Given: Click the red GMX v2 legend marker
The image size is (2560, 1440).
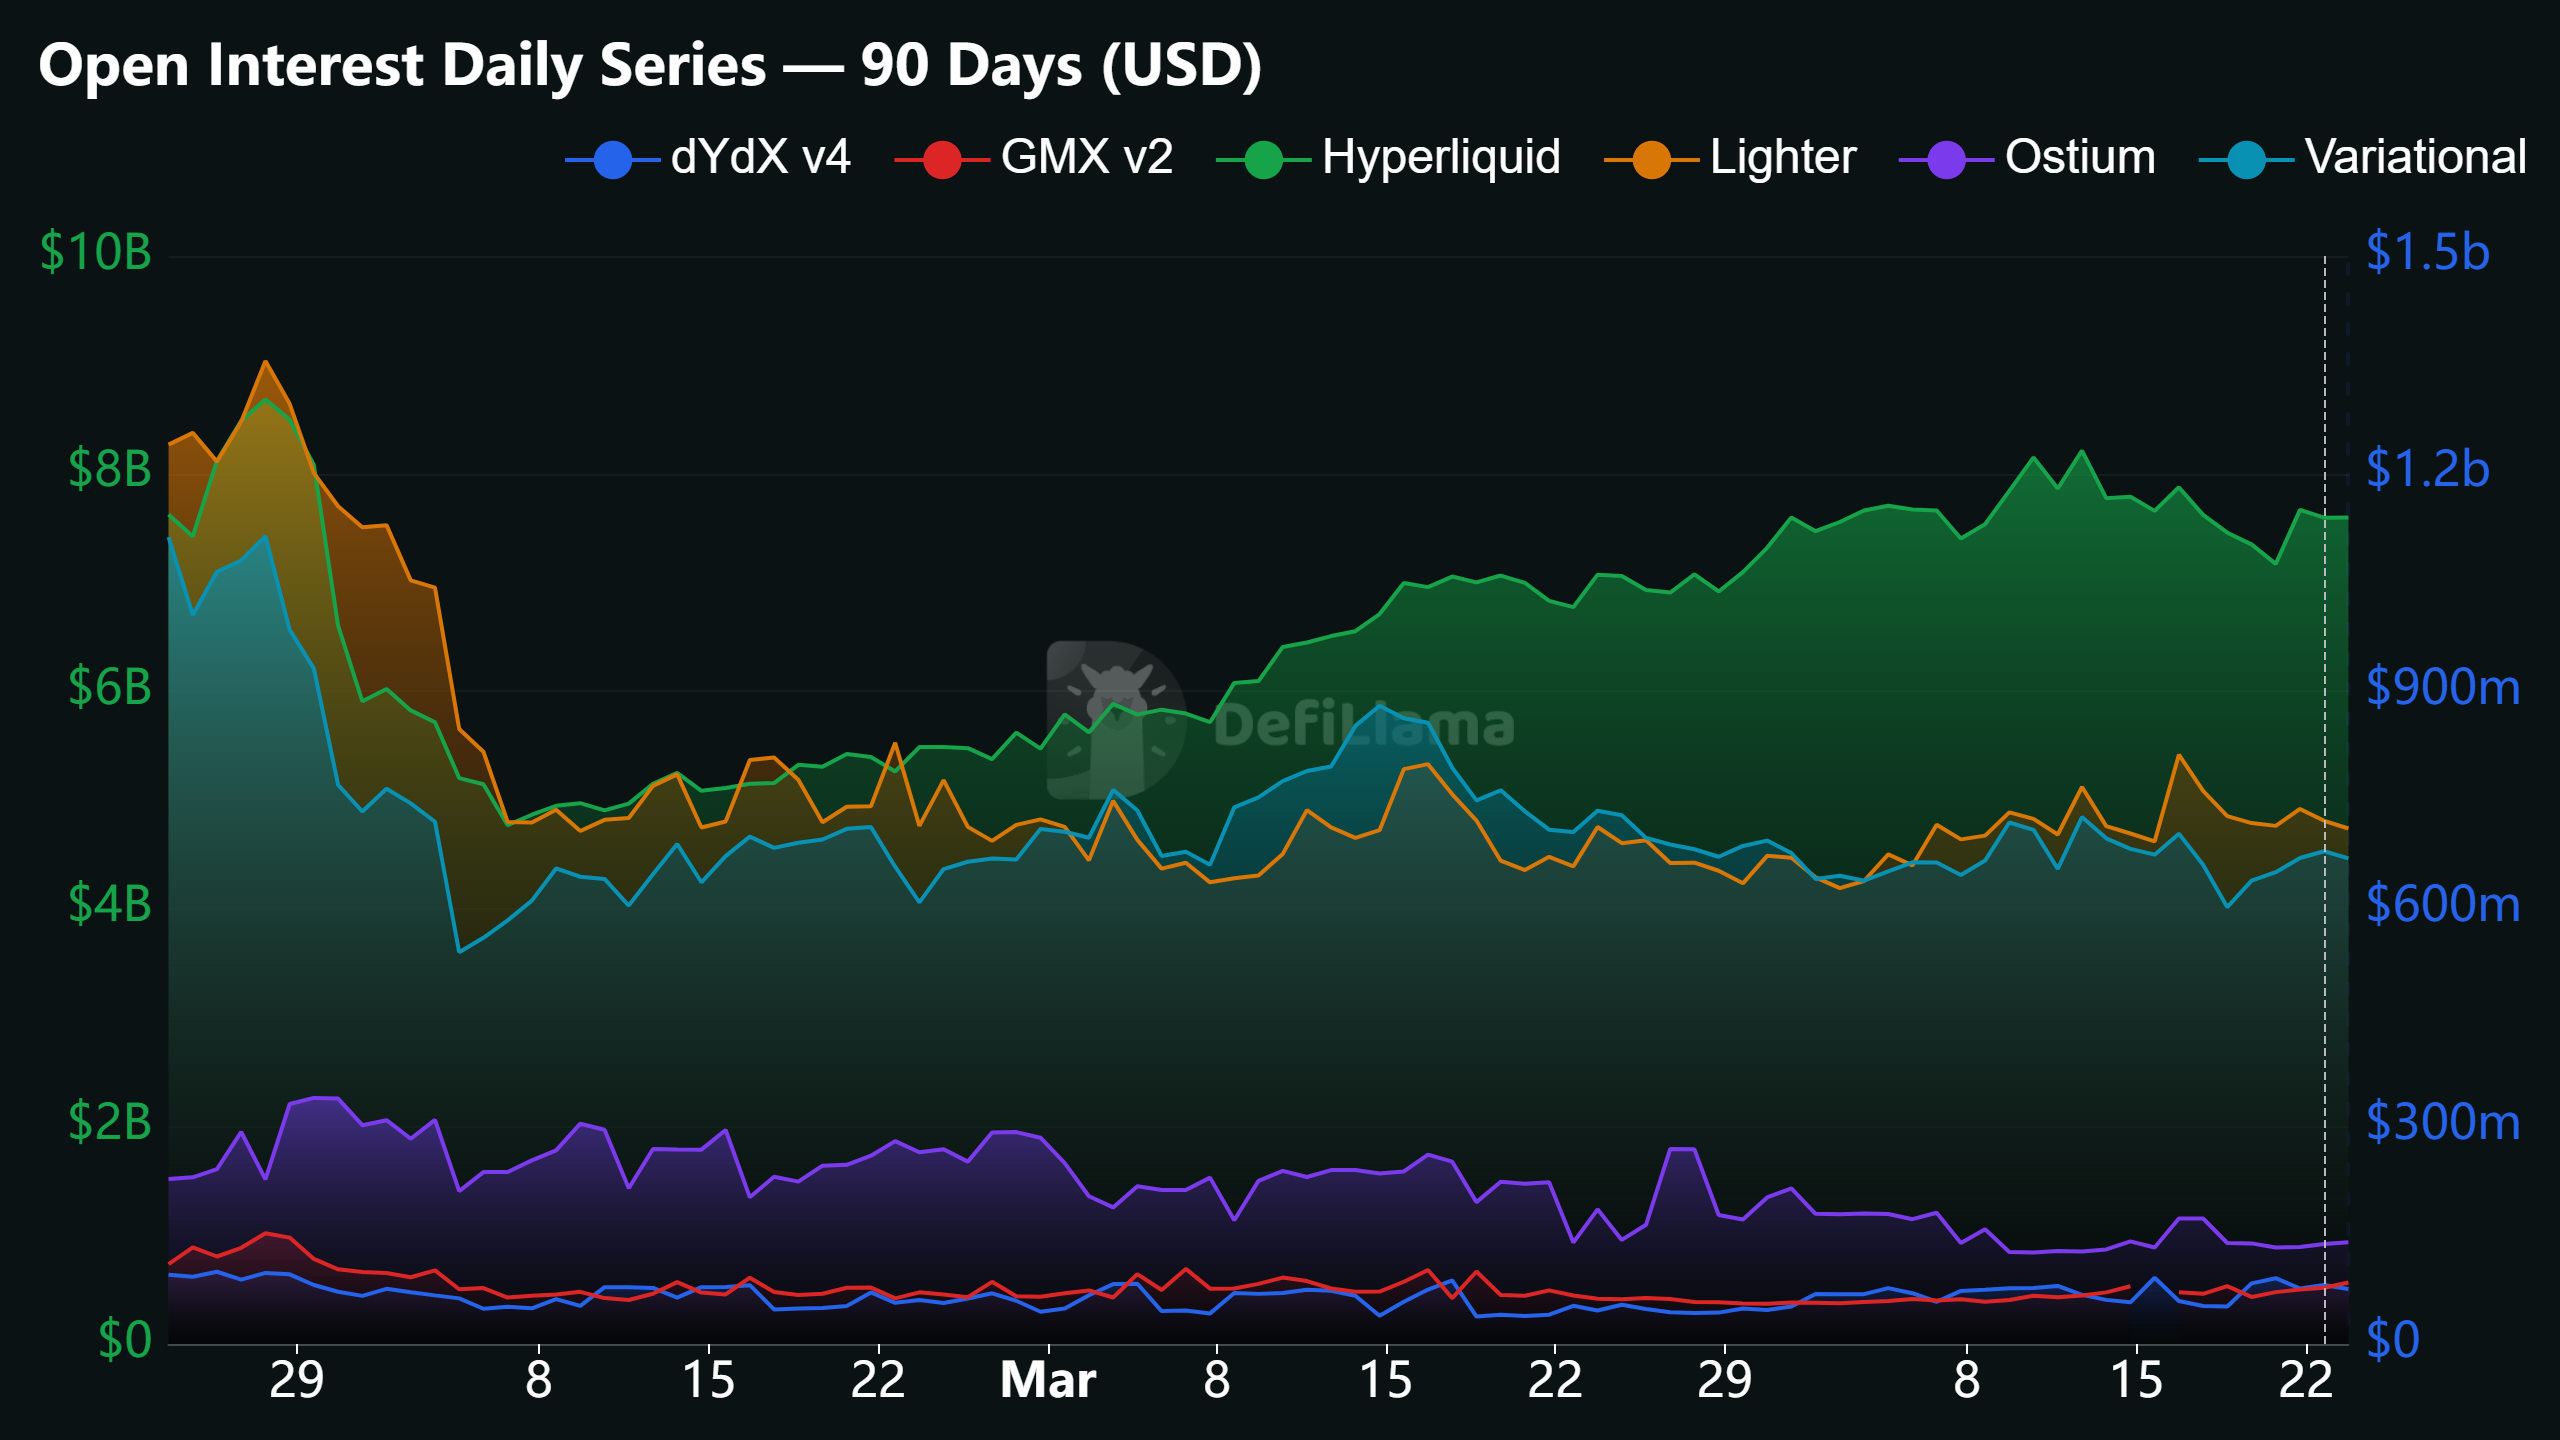Looking at the screenshot, I should pyautogui.click(x=943, y=157).
